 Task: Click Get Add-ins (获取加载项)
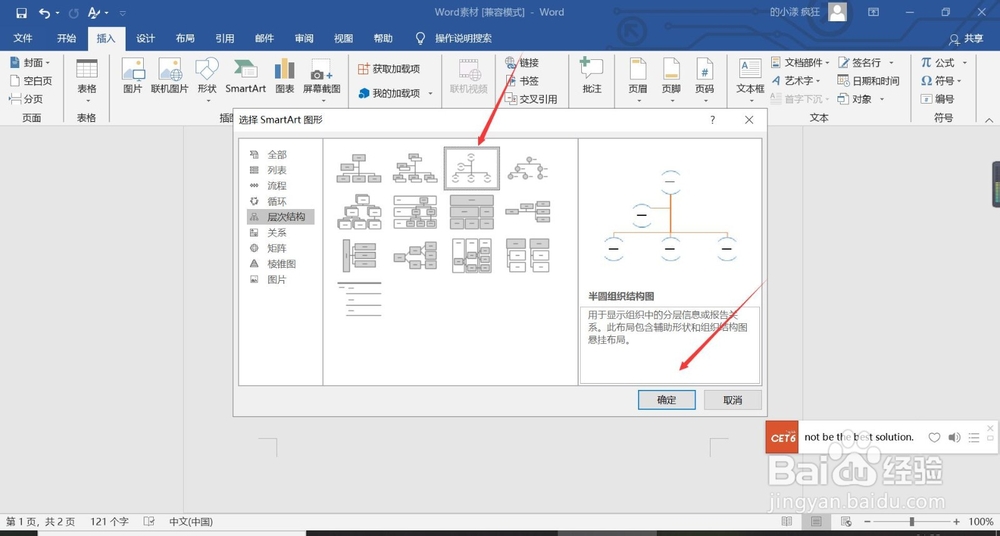pos(388,69)
